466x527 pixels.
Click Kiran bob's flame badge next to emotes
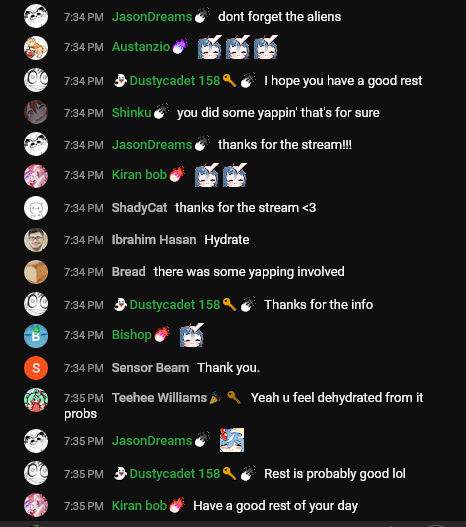[x=177, y=174]
